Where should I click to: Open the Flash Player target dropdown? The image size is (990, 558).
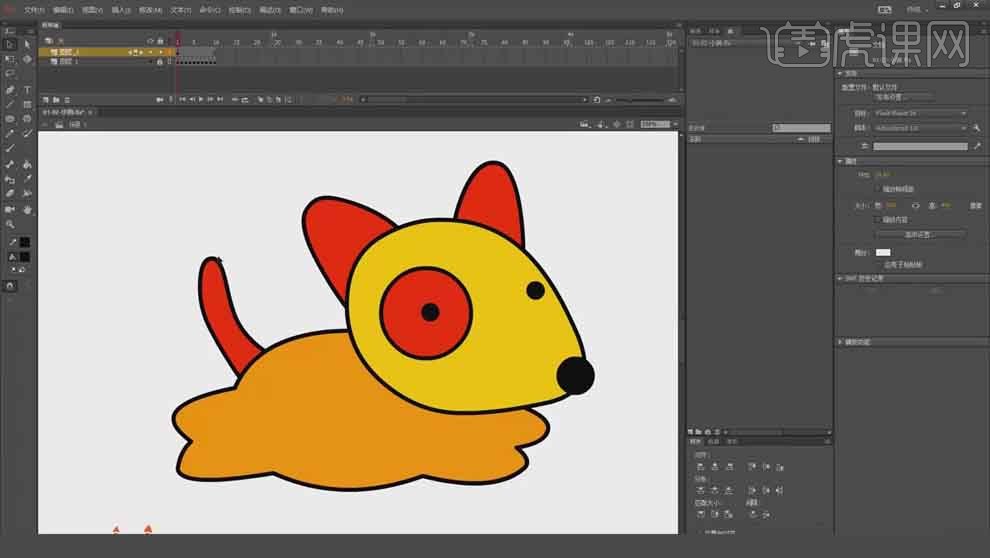click(920, 114)
